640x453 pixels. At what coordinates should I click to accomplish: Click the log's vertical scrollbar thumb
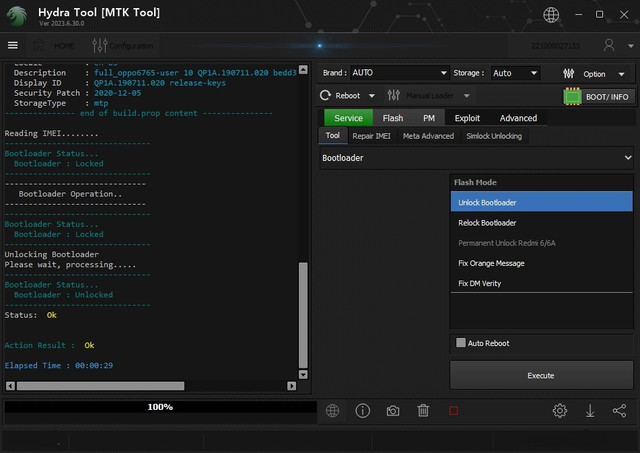coord(303,315)
